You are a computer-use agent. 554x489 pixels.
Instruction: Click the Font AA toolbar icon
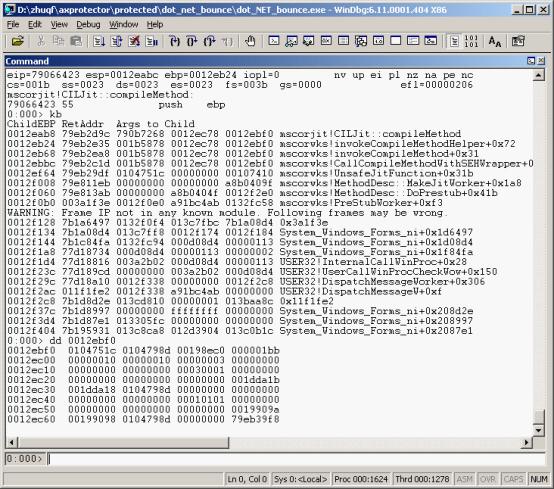495,41
